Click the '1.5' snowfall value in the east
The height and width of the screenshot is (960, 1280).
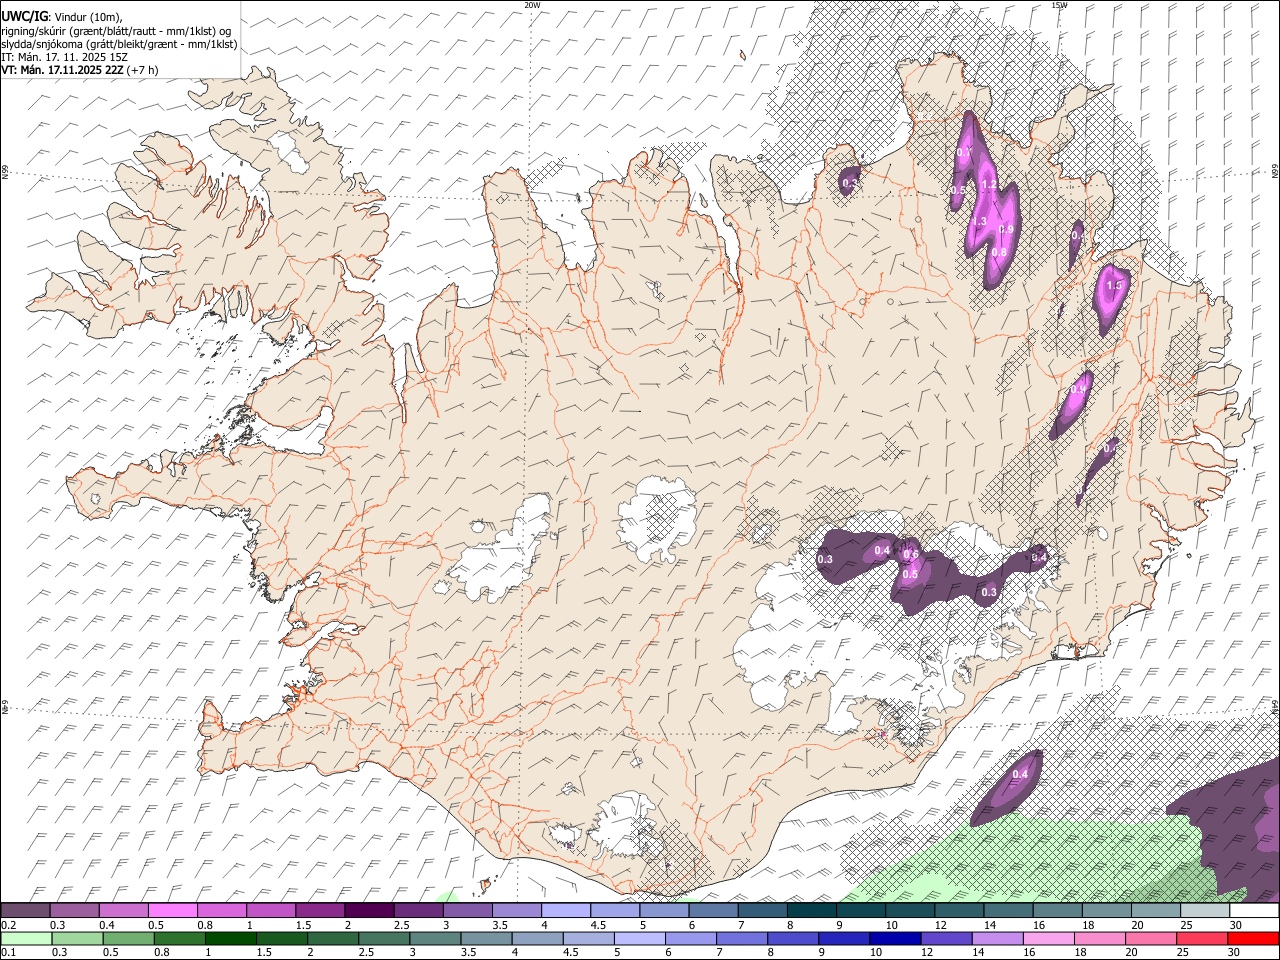tap(1115, 286)
